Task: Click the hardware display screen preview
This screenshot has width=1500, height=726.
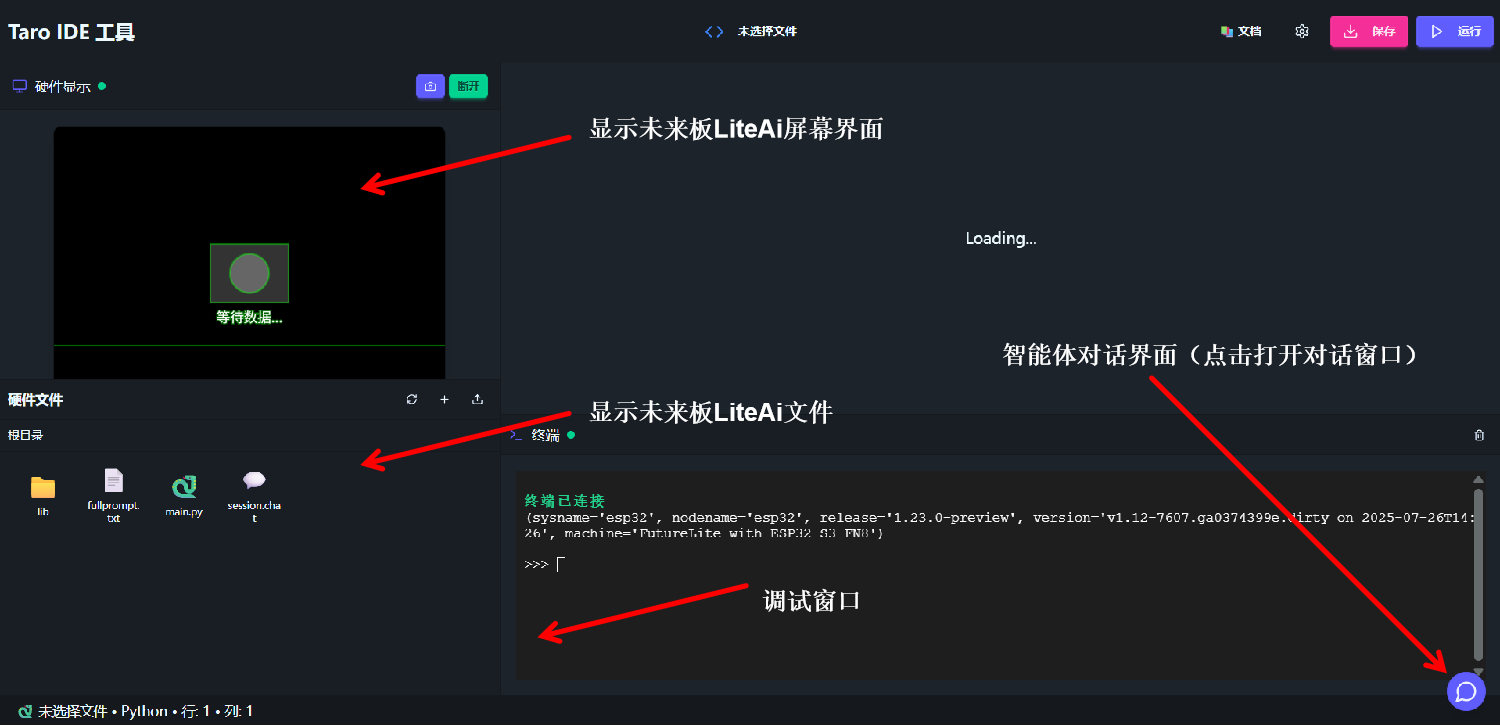Action: pyautogui.click(x=249, y=252)
